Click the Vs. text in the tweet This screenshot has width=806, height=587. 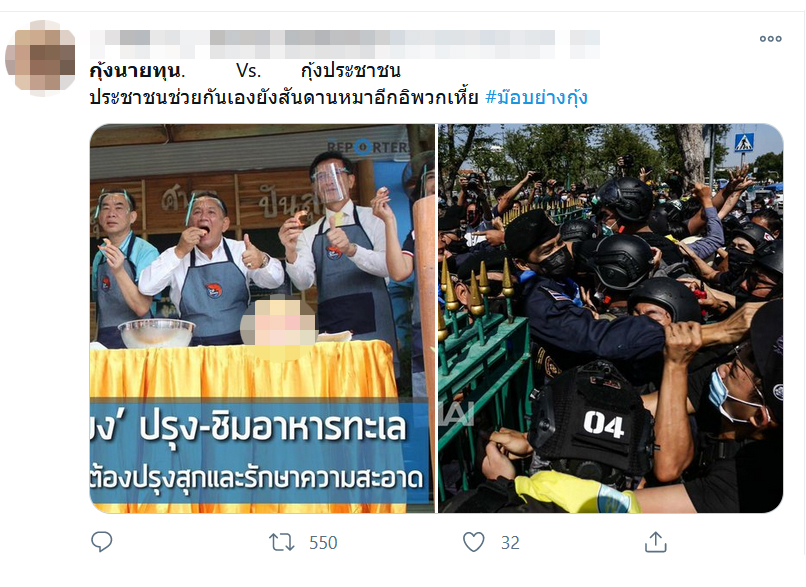248,70
